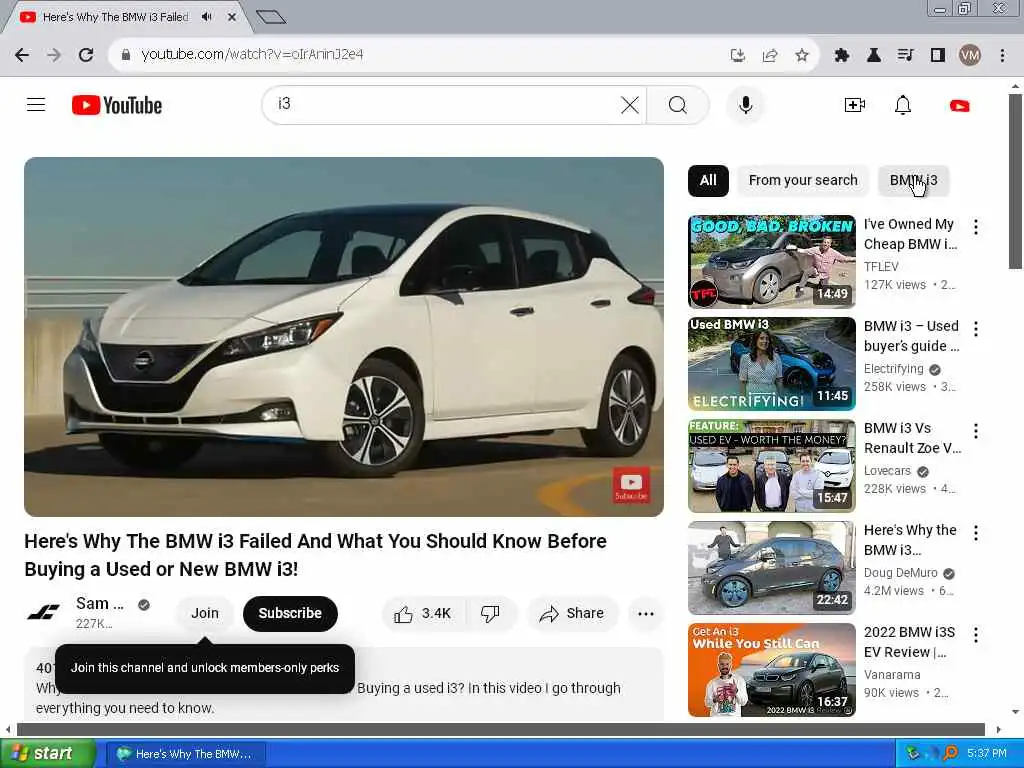Open the Electrifying channel name

[893, 369]
